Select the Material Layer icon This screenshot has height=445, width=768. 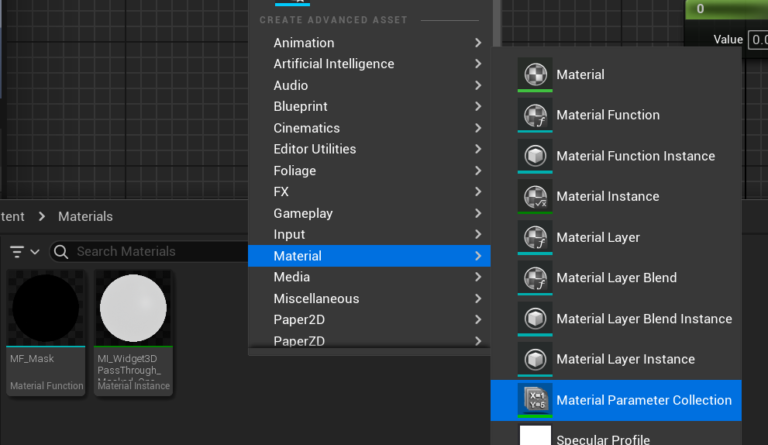point(535,238)
